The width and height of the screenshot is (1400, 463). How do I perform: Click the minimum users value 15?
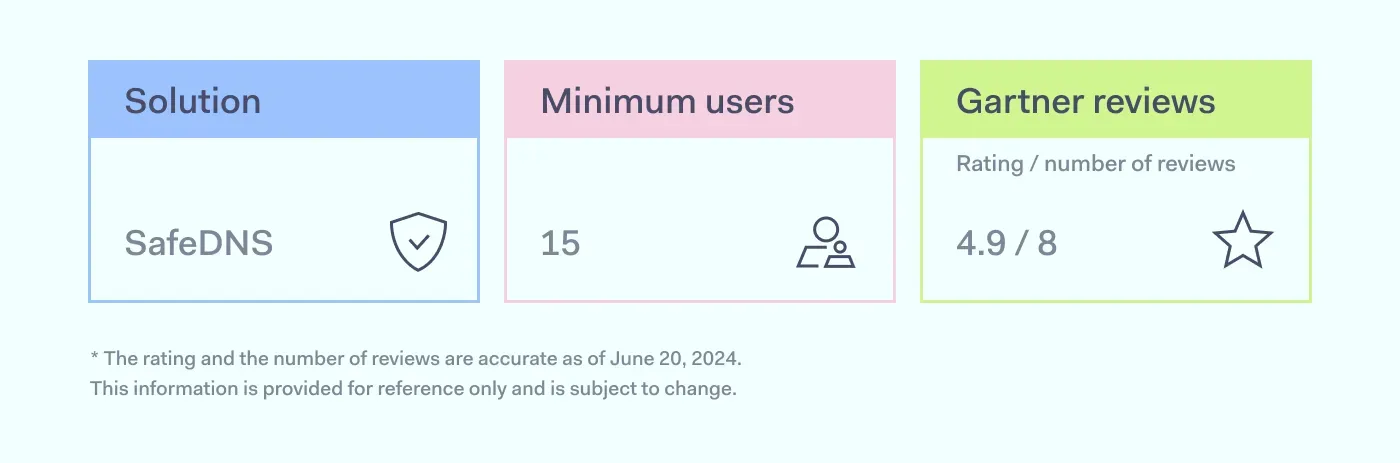click(560, 243)
